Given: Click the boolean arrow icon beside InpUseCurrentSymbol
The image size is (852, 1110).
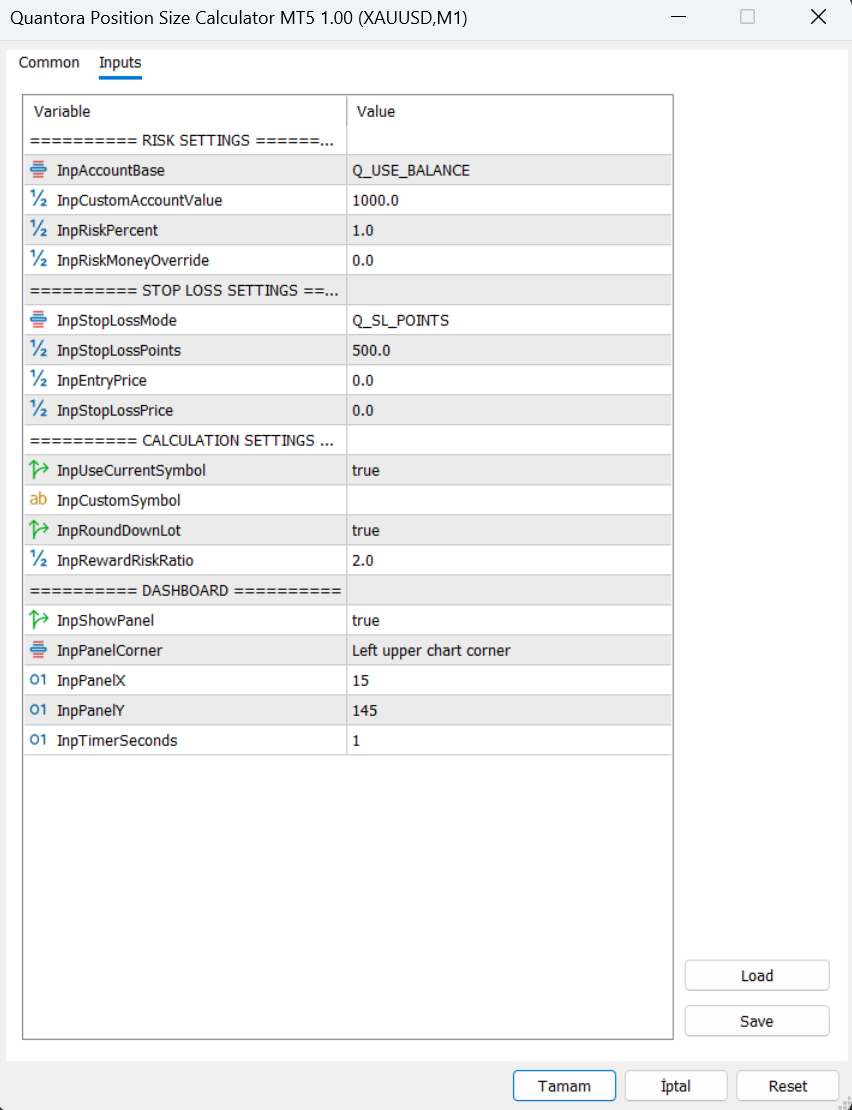Looking at the screenshot, I should click(x=38, y=470).
